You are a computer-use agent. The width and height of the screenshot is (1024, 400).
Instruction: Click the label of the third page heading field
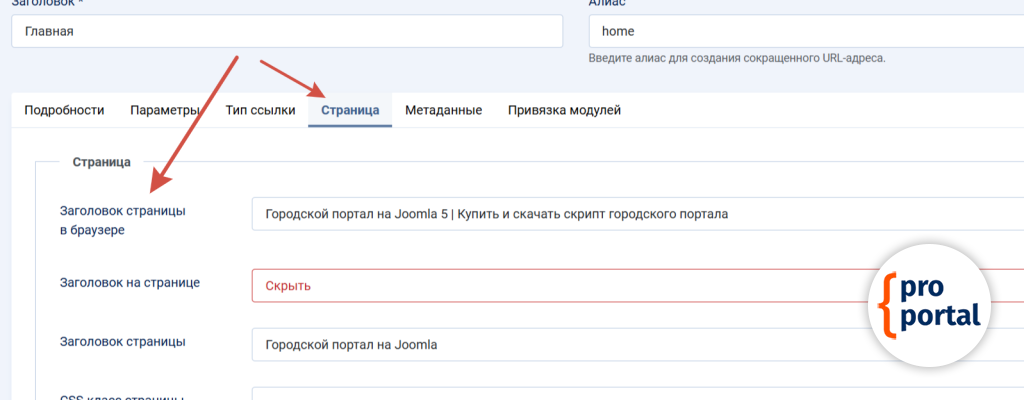122,341
